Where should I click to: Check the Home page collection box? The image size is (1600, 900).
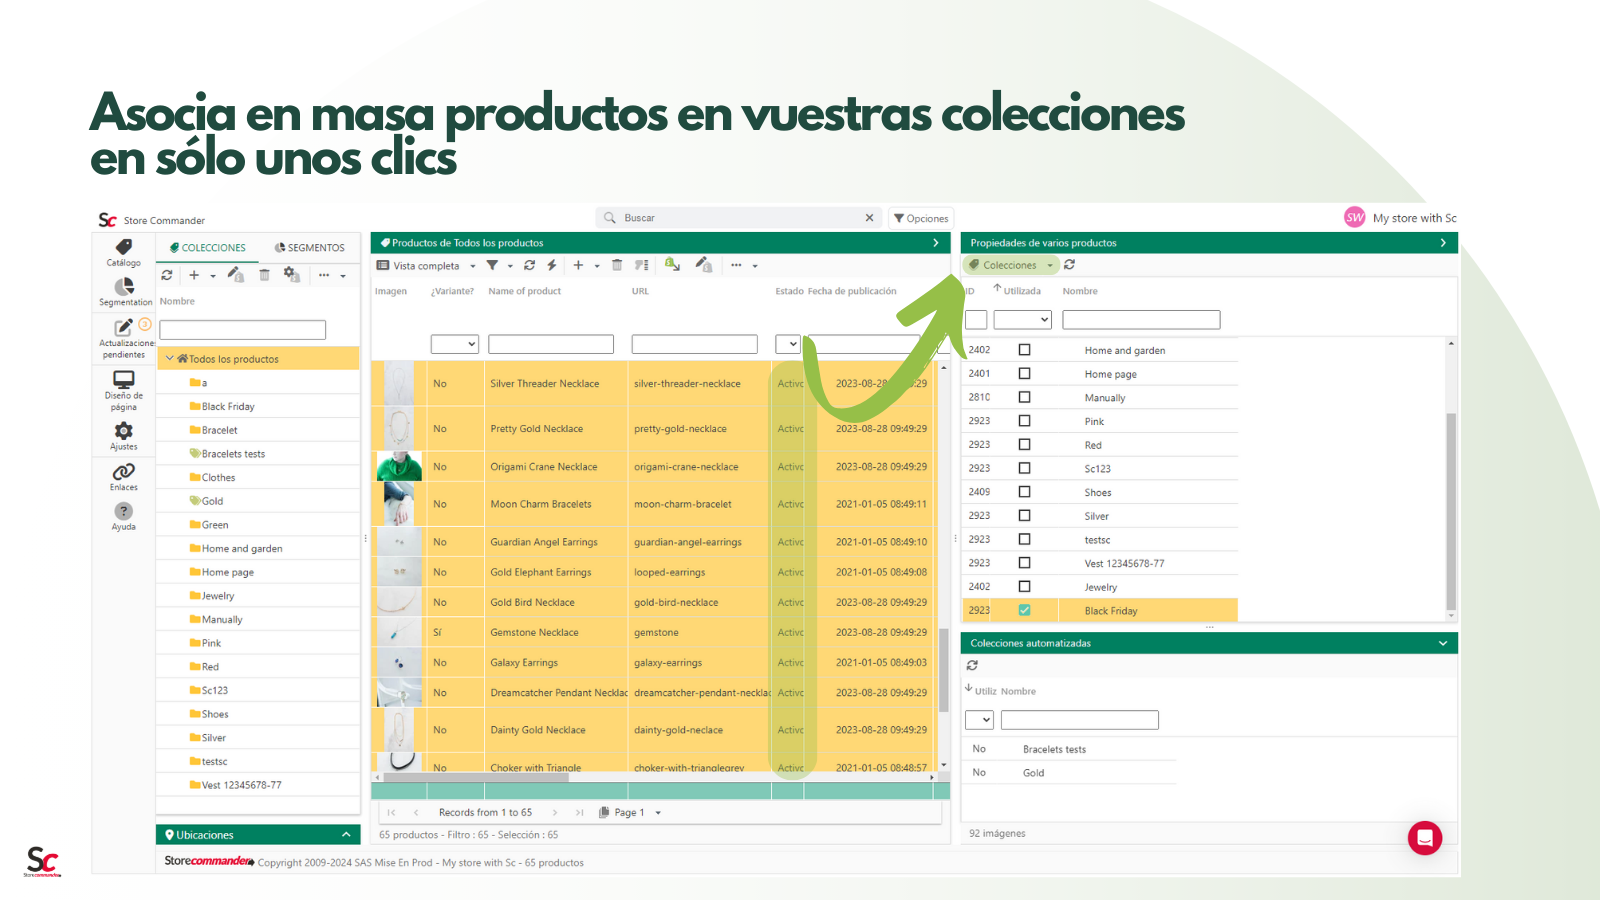(1024, 373)
